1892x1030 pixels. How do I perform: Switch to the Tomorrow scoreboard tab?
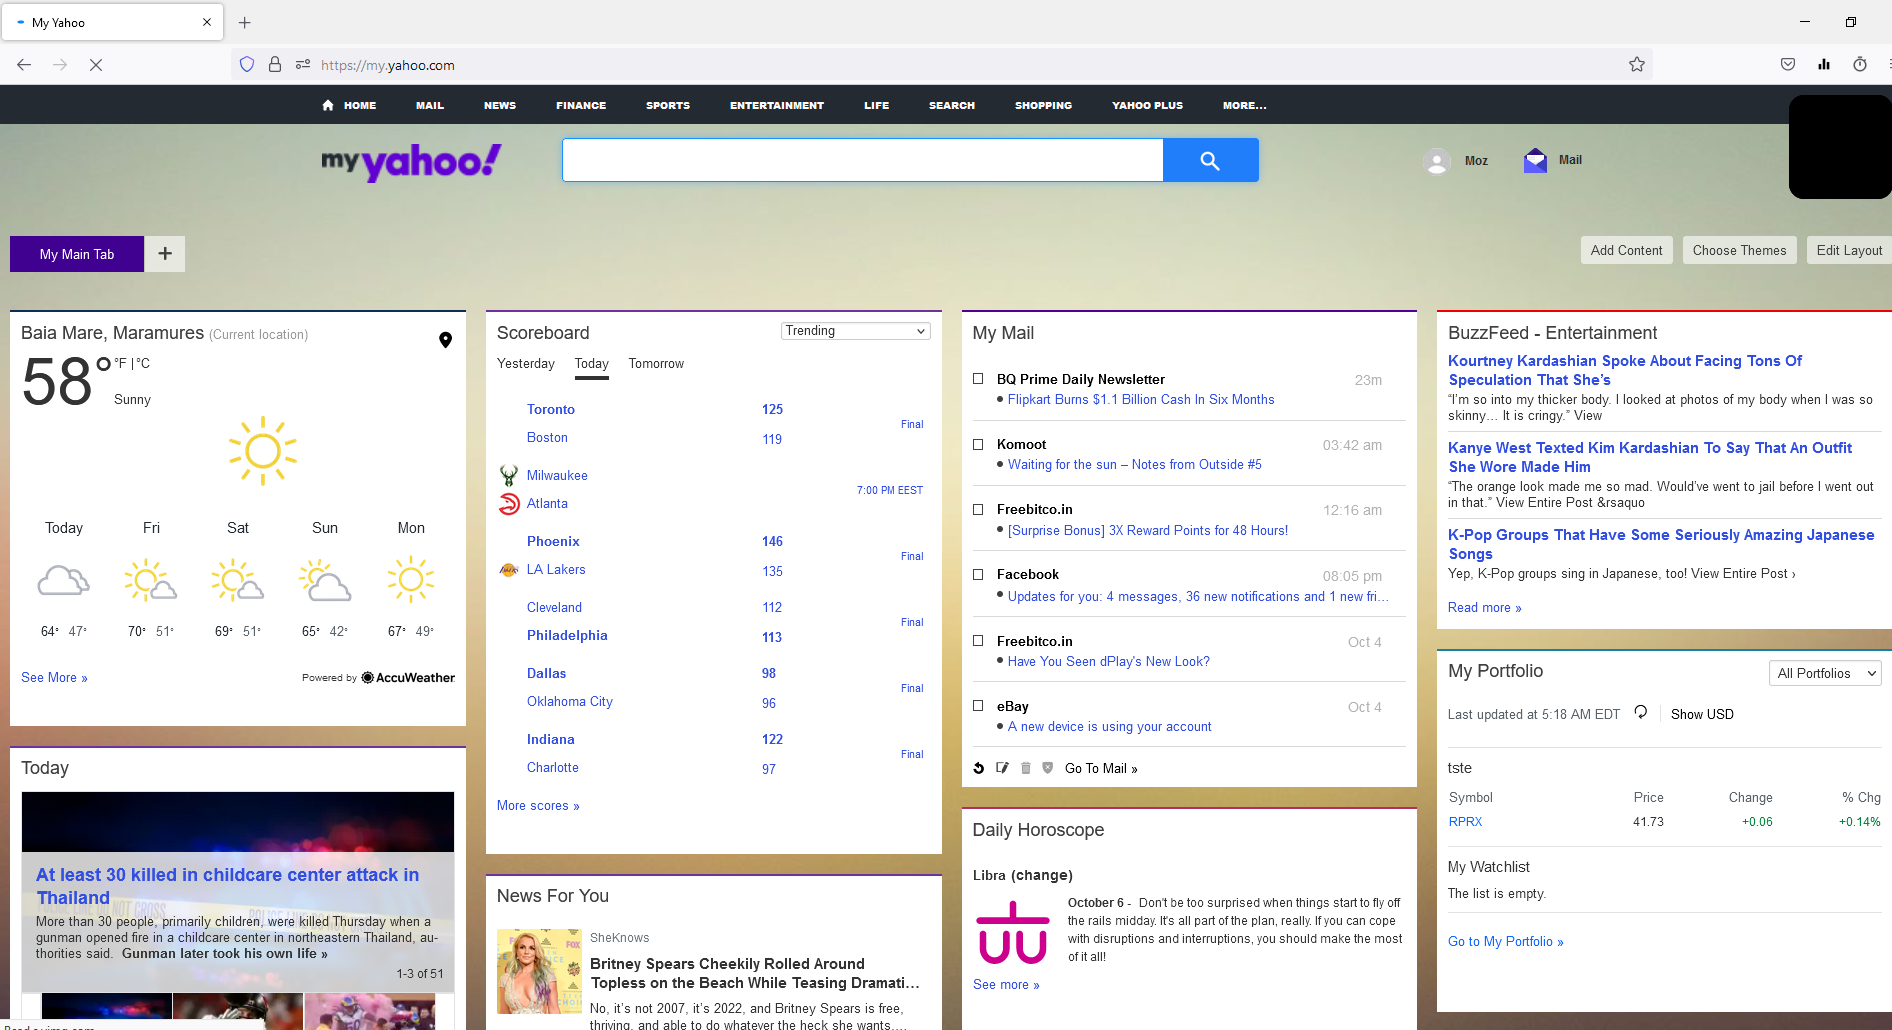click(x=655, y=363)
